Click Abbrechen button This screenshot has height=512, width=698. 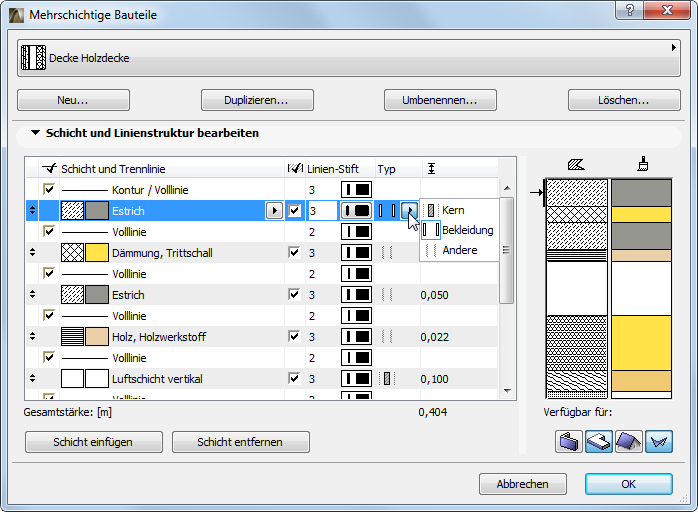[523, 484]
